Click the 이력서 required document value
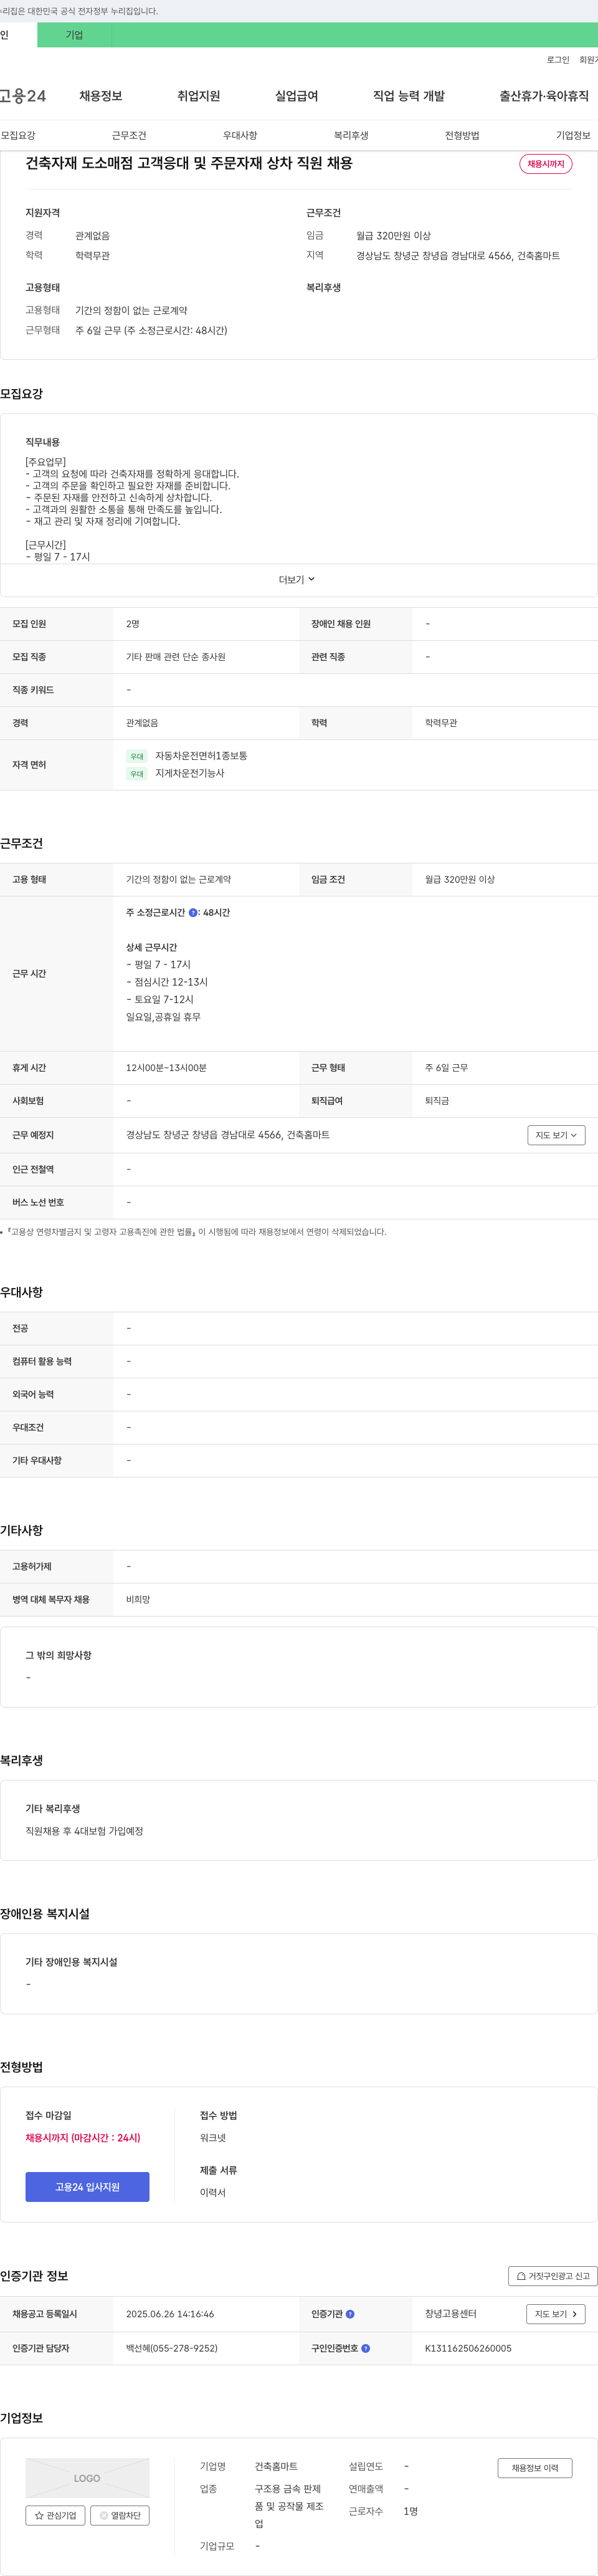Screen dimensions: 598x2576 tap(213, 2192)
